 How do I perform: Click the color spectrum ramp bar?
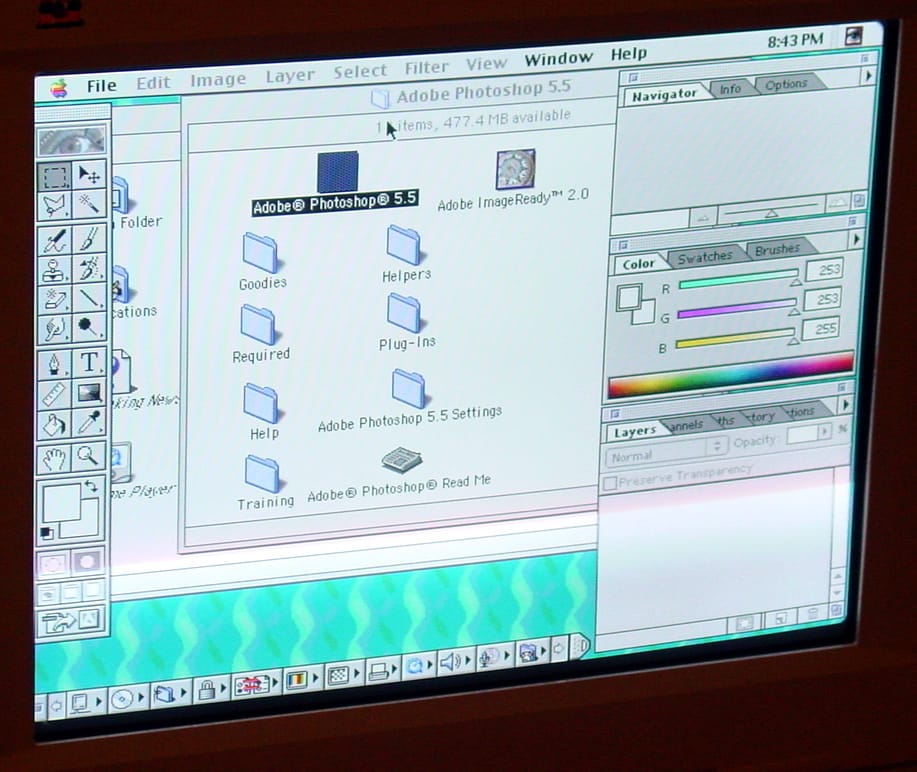(x=731, y=374)
